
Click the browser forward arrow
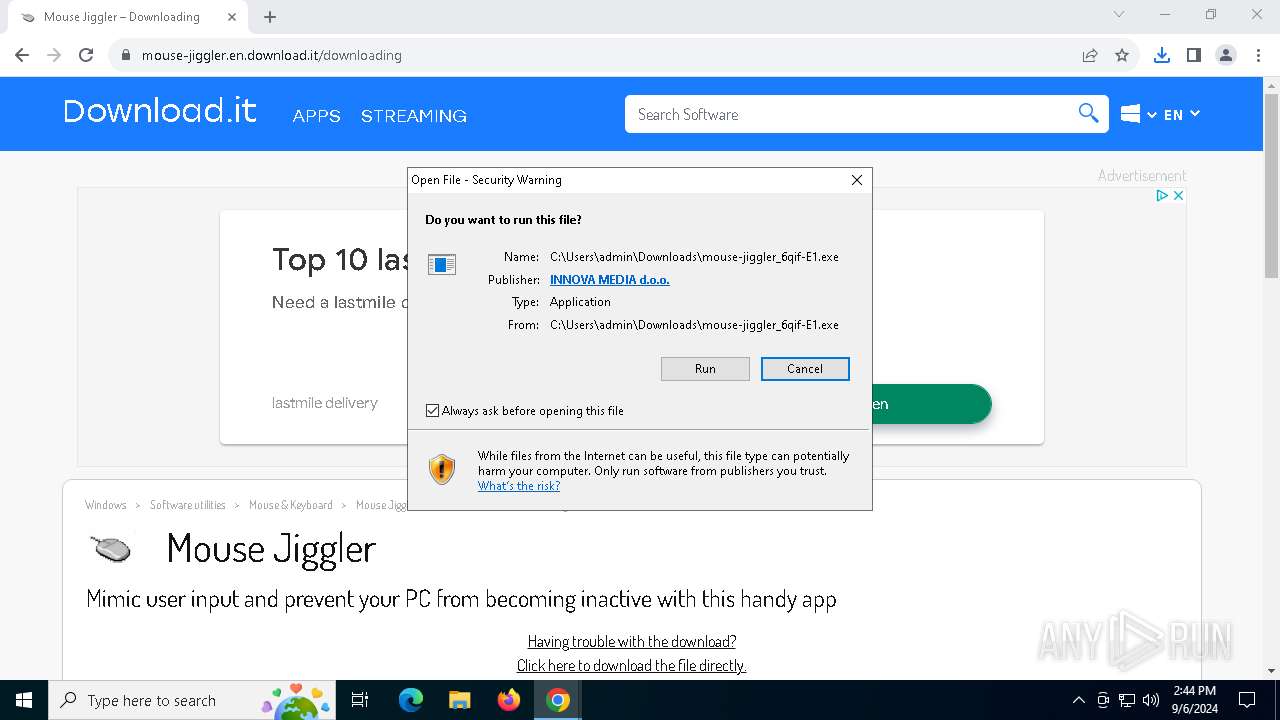54,55
